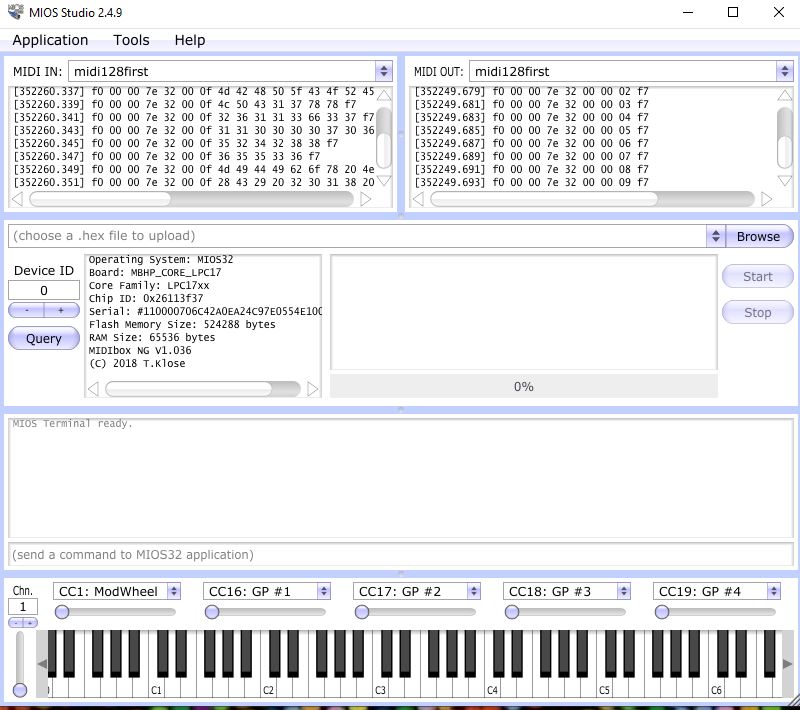Click the Query button
This screenshot has width=800, height=710.
click(44, 339)
